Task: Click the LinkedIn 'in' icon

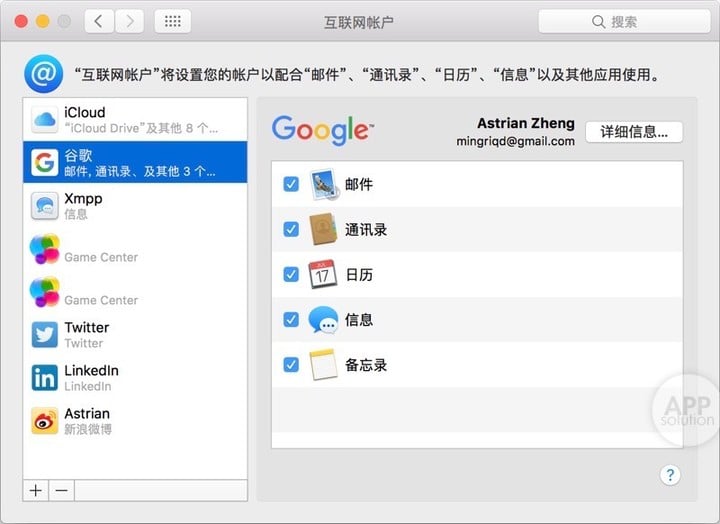Action: [x=45, y=378]
